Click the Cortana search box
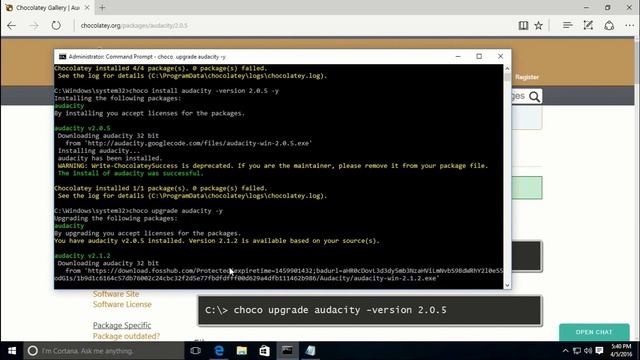The image size is (640, 360). tap(104, 351)
